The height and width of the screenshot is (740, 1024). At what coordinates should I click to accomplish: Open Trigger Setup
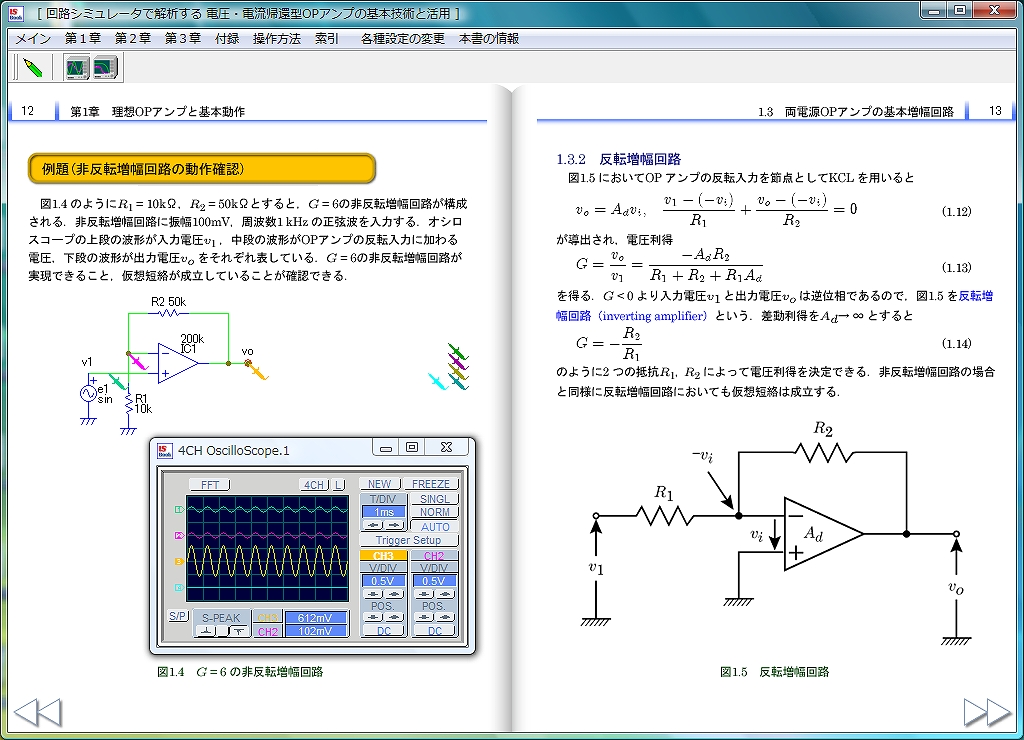408,540
